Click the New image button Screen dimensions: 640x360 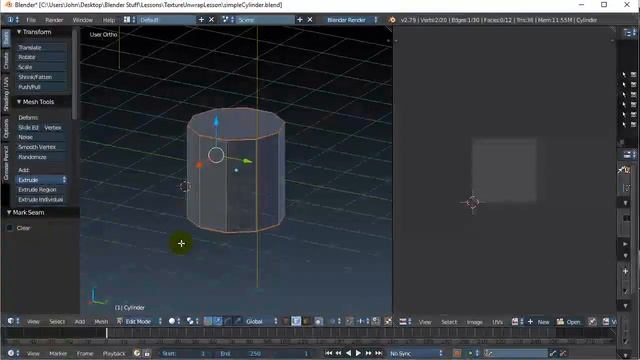pyautogui.click(x=539, y=322)
